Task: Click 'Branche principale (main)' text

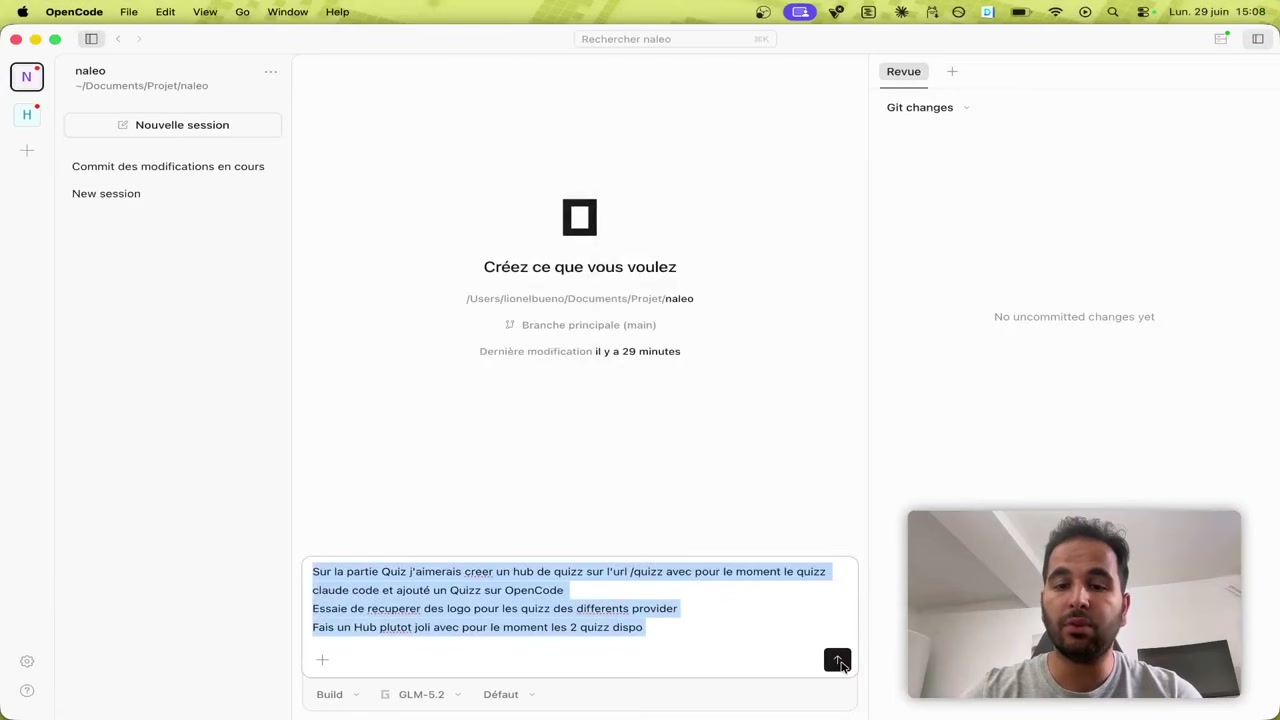Action: 588,325
